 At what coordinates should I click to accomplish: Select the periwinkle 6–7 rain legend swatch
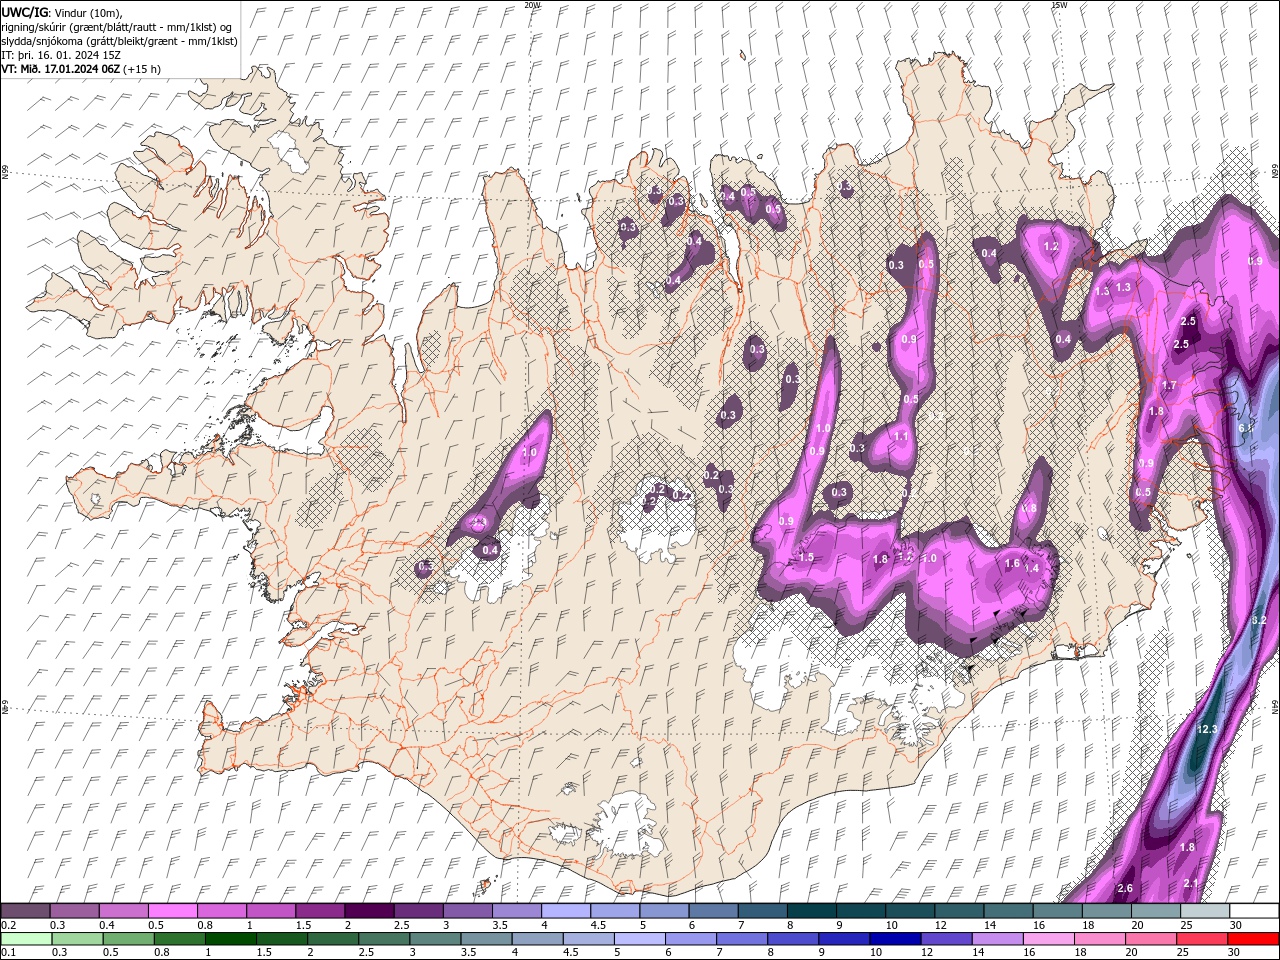[690, 939]
